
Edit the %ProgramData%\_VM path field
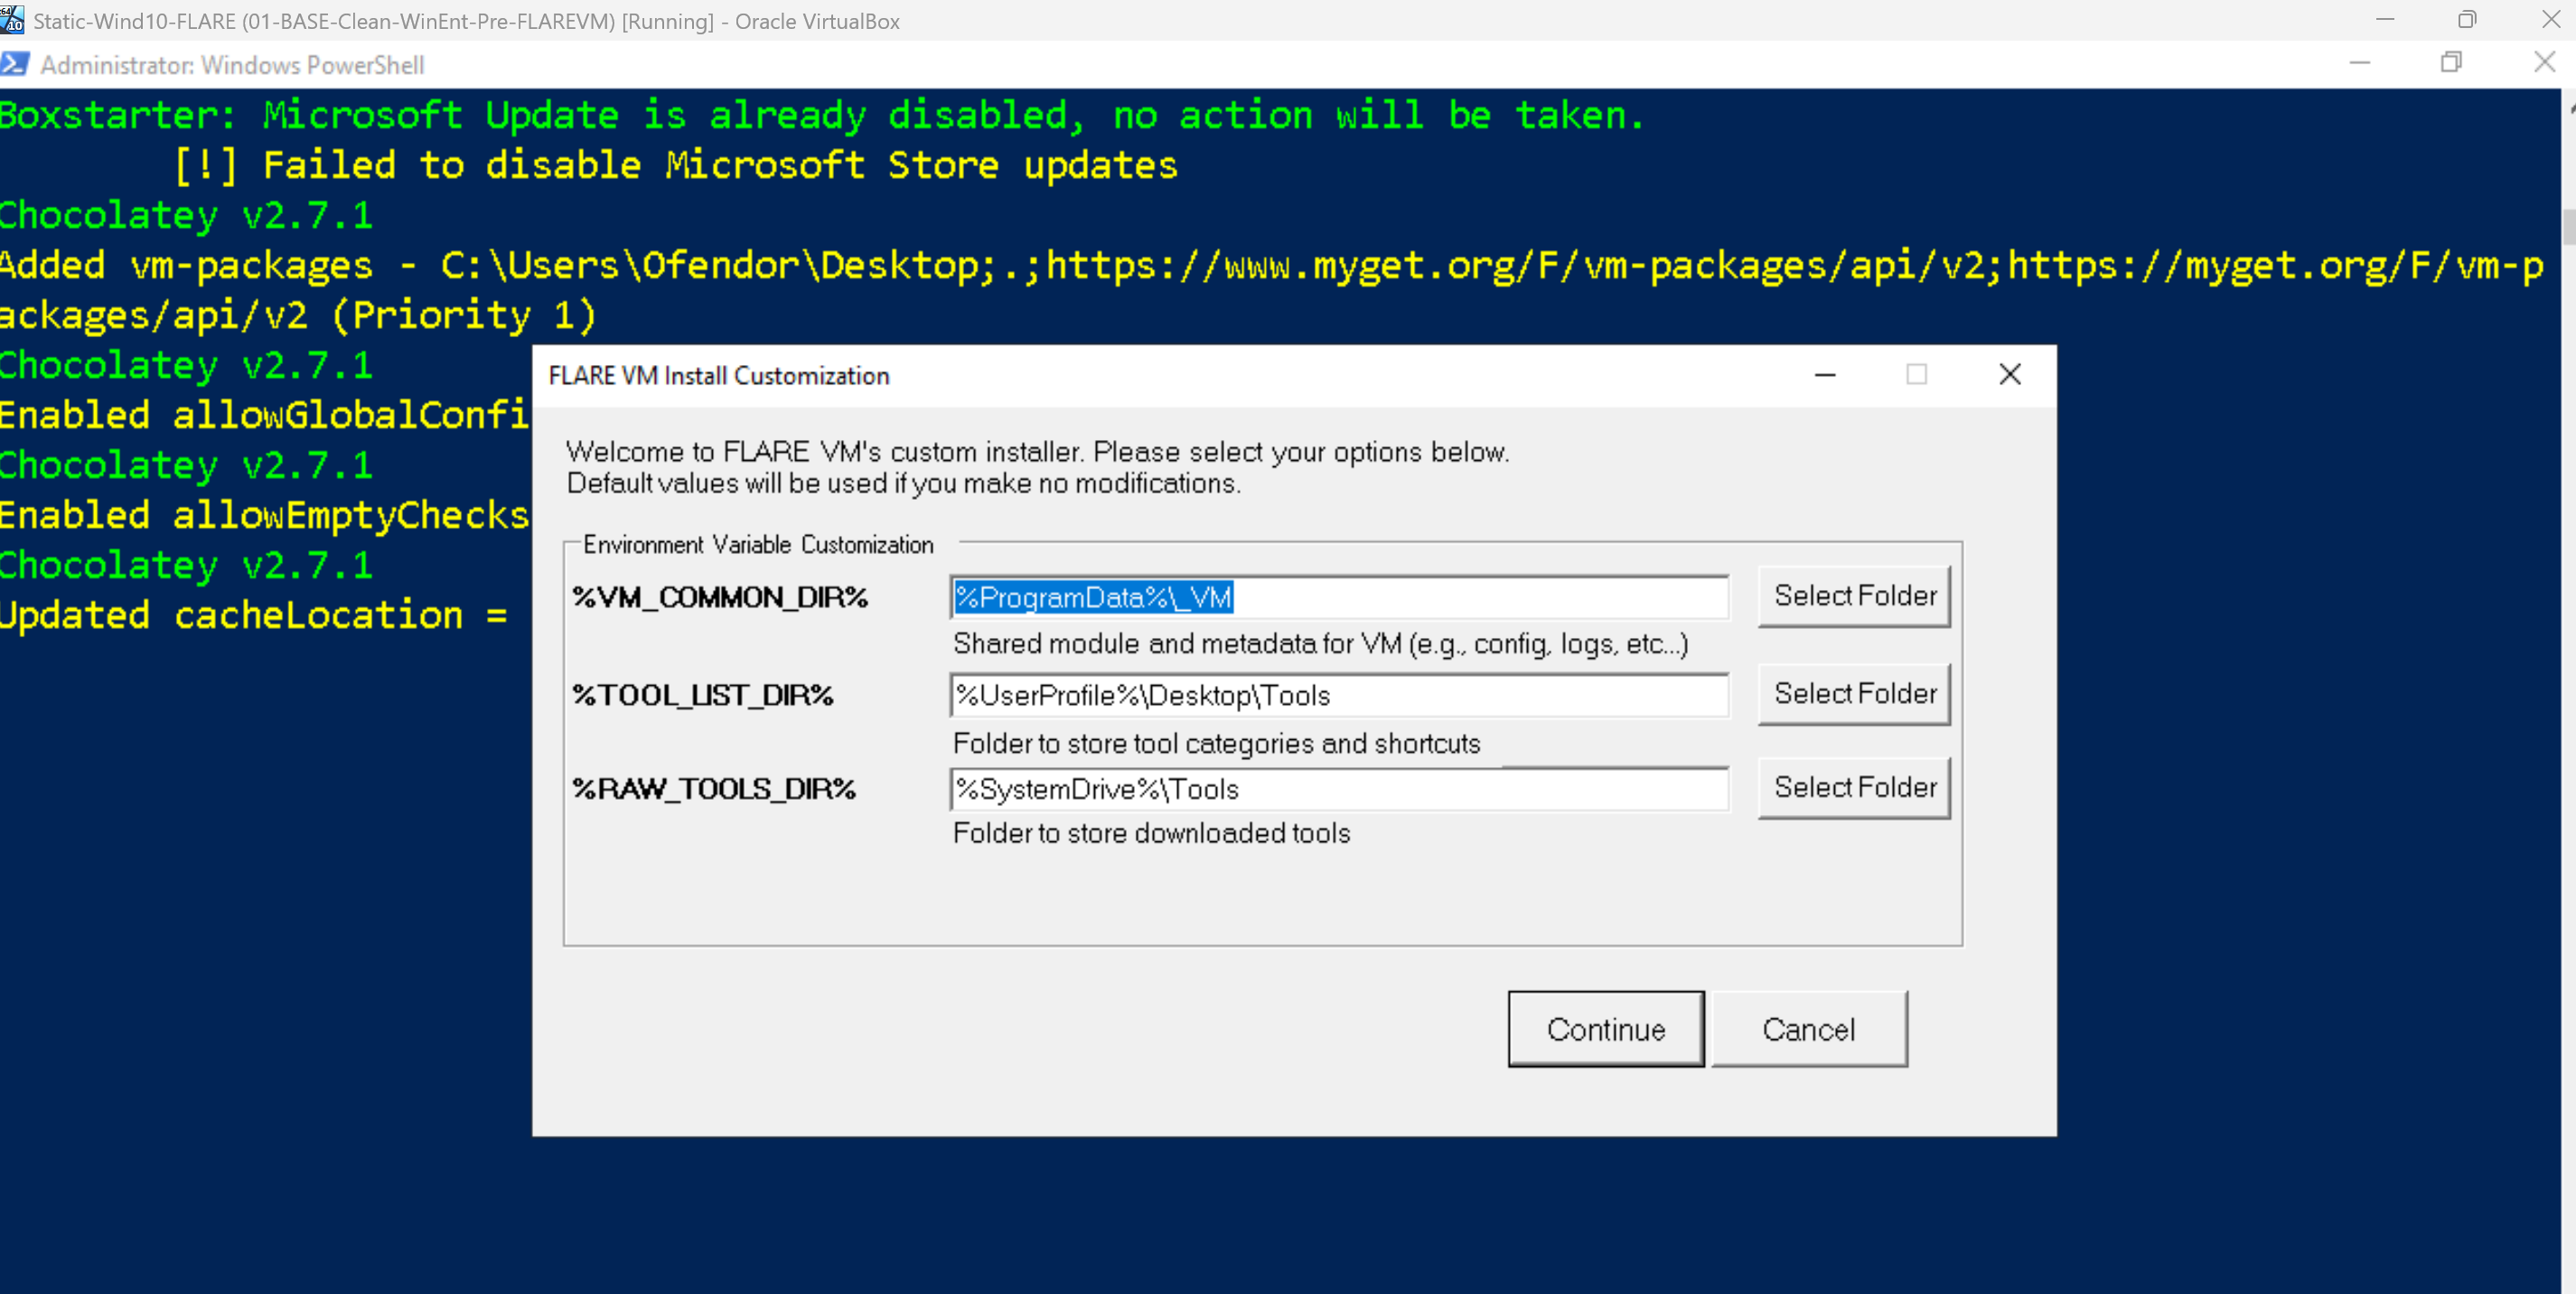coord(1339,597)
